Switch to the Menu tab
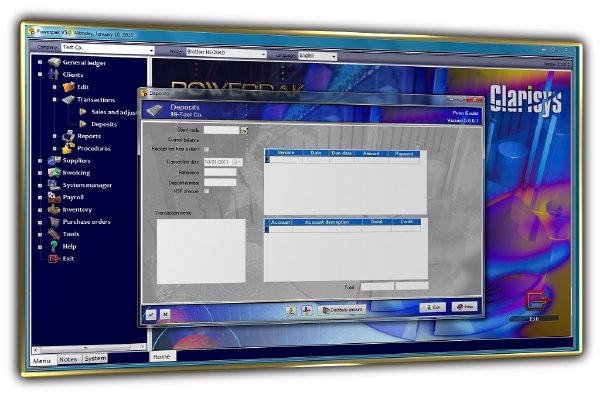The image size is (600, 400). (42, 361)
